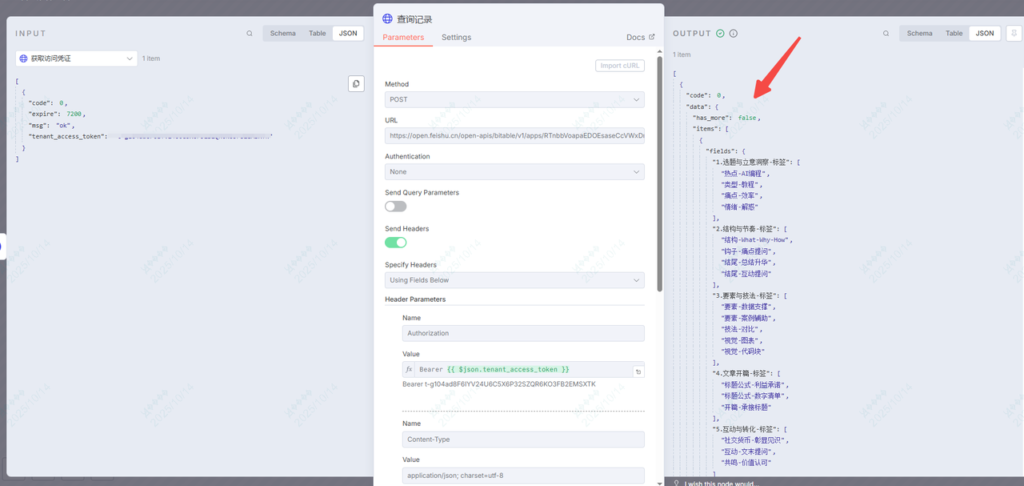
Task: Switch to the Settings tab
Action: (456, 37)
